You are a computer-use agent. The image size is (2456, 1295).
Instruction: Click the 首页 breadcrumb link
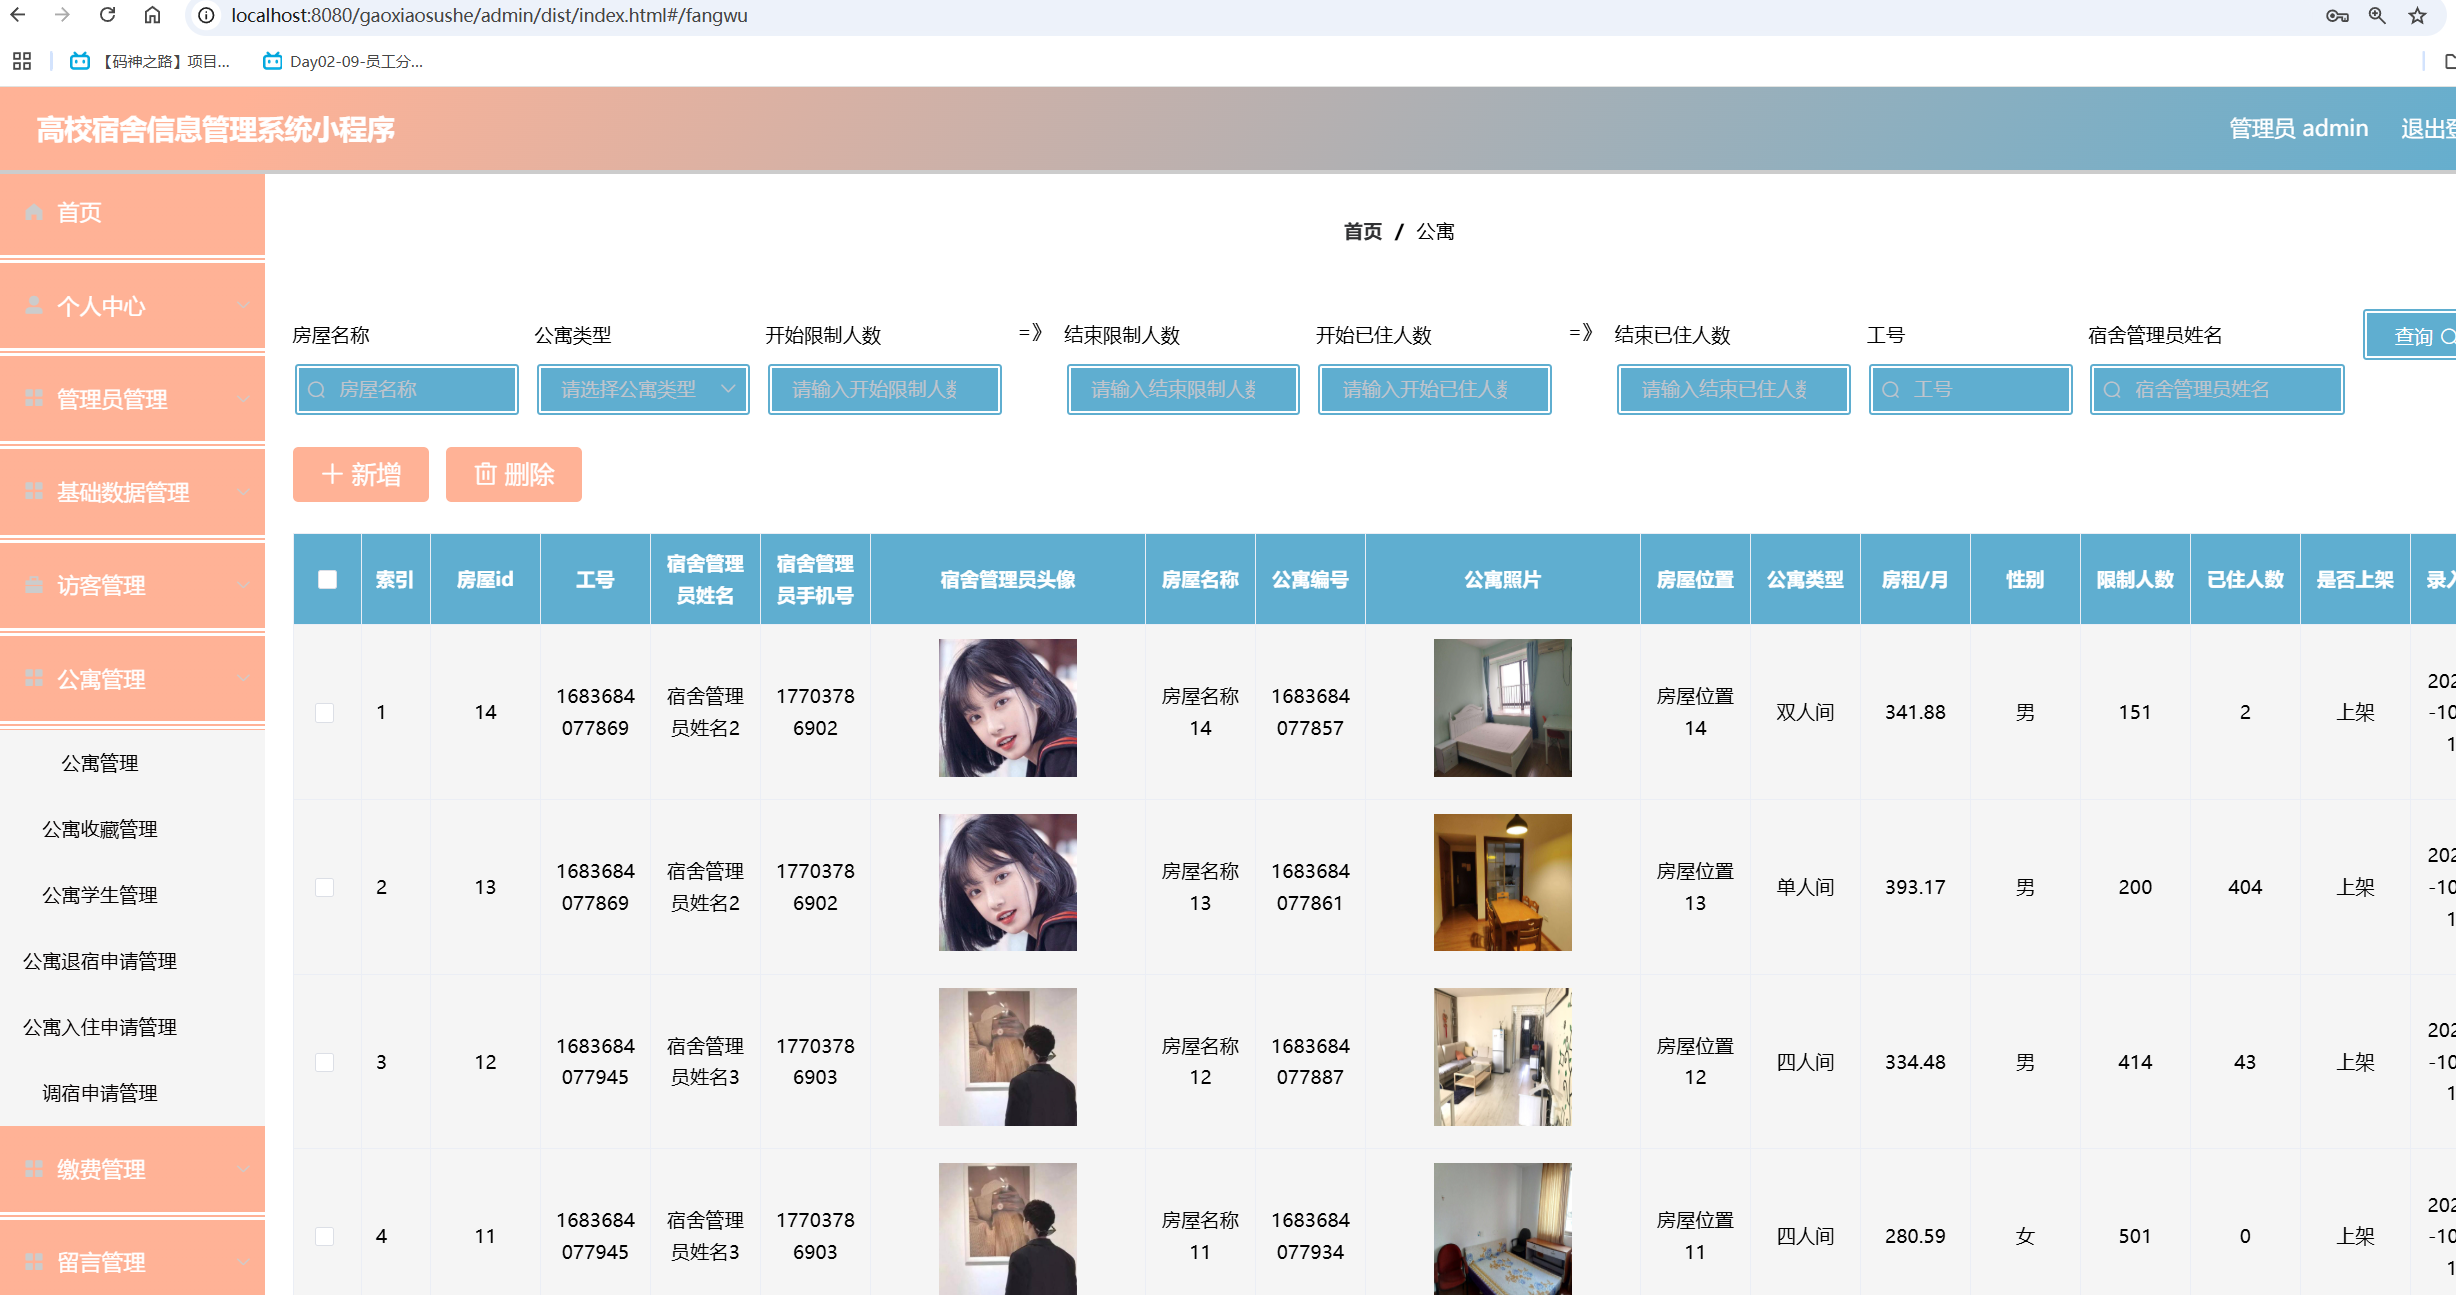coord(1362,231)
